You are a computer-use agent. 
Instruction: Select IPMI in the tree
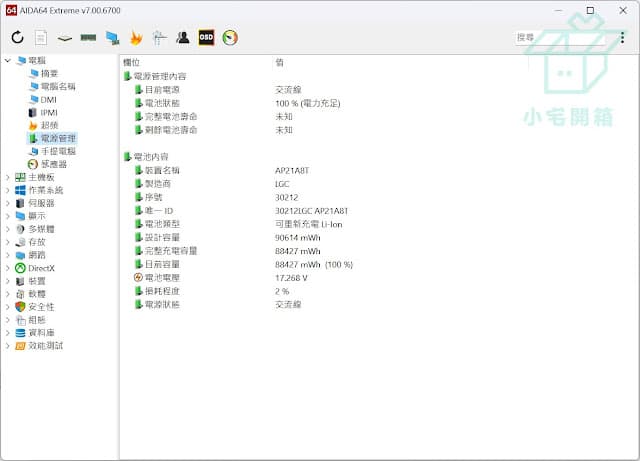coord(49,113)
